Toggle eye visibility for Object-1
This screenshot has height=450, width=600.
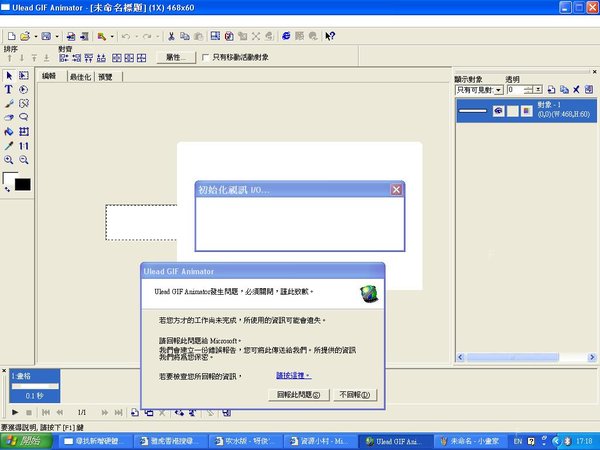point(498,111)
